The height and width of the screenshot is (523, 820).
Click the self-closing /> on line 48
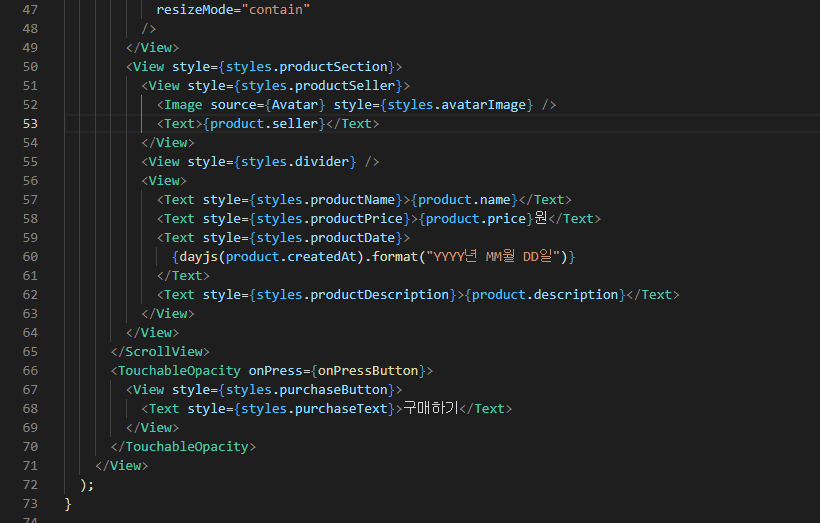149,29
